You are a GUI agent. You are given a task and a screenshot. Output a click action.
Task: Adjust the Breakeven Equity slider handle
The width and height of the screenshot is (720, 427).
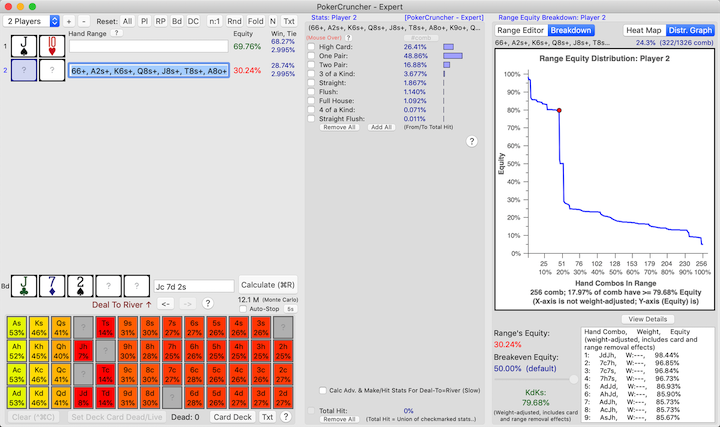pyautogui.click(x=574, y=379)
